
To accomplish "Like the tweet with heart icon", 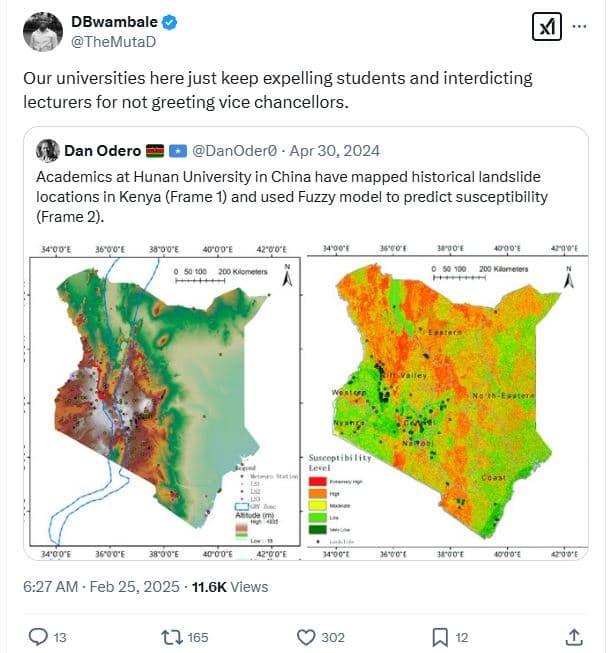I will pyautogui.click(x=307, y=636).
